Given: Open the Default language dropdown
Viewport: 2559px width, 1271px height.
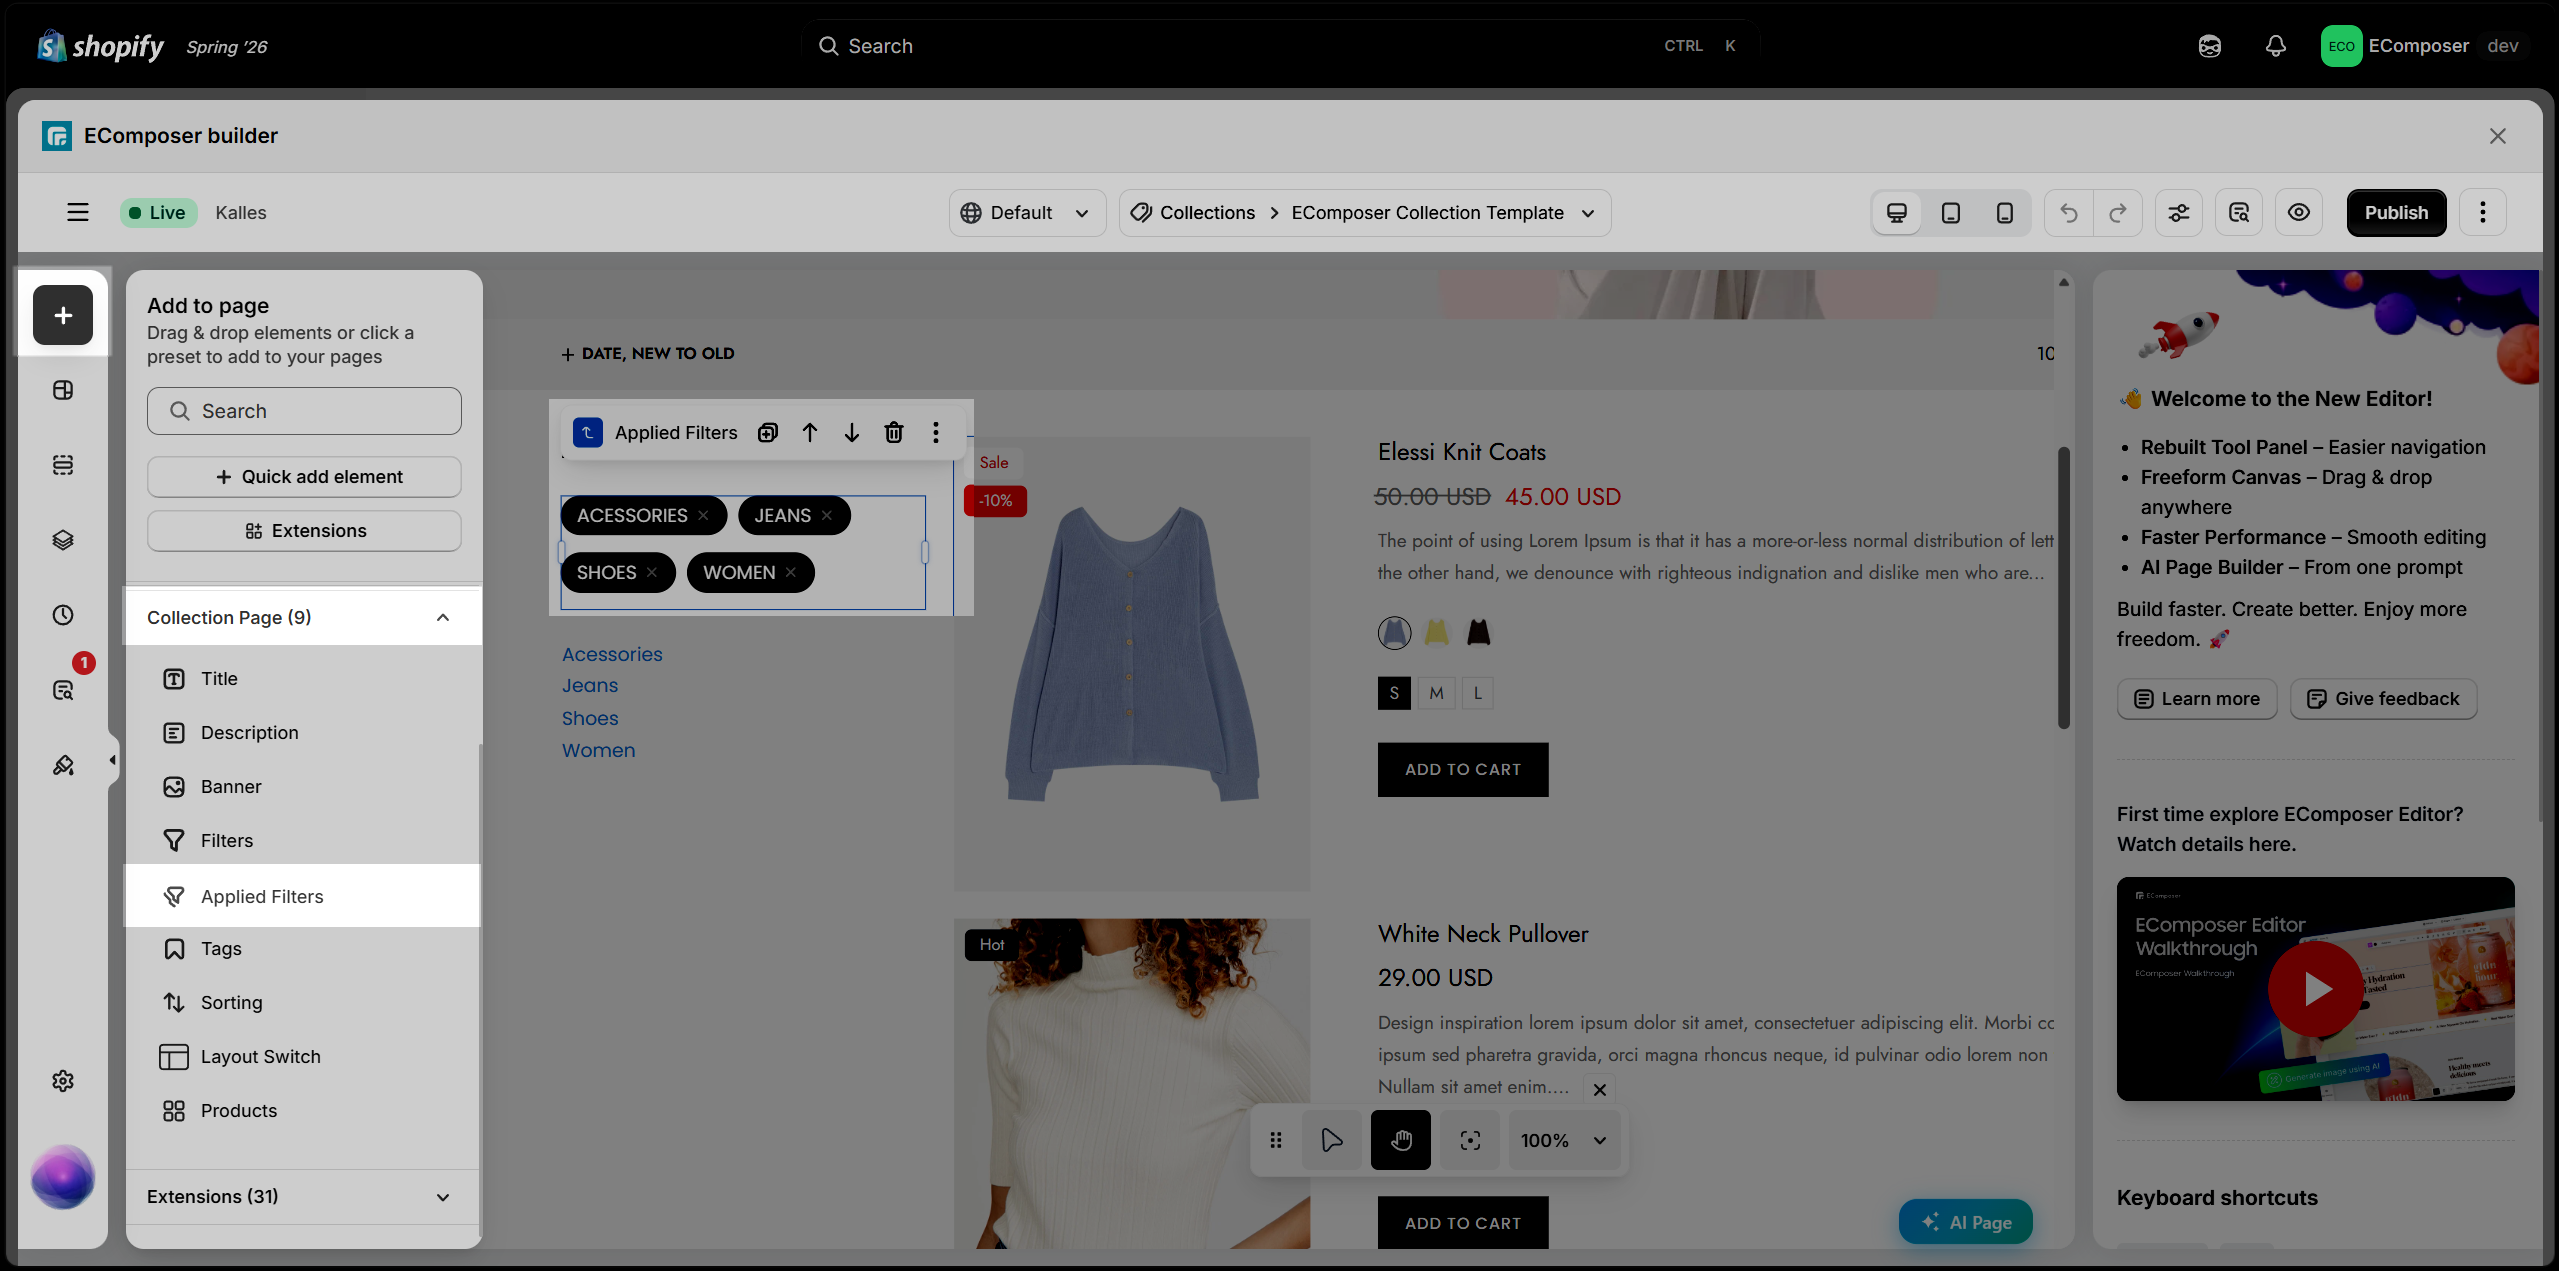Looking at the screenshot, I should coord(1027,212).
